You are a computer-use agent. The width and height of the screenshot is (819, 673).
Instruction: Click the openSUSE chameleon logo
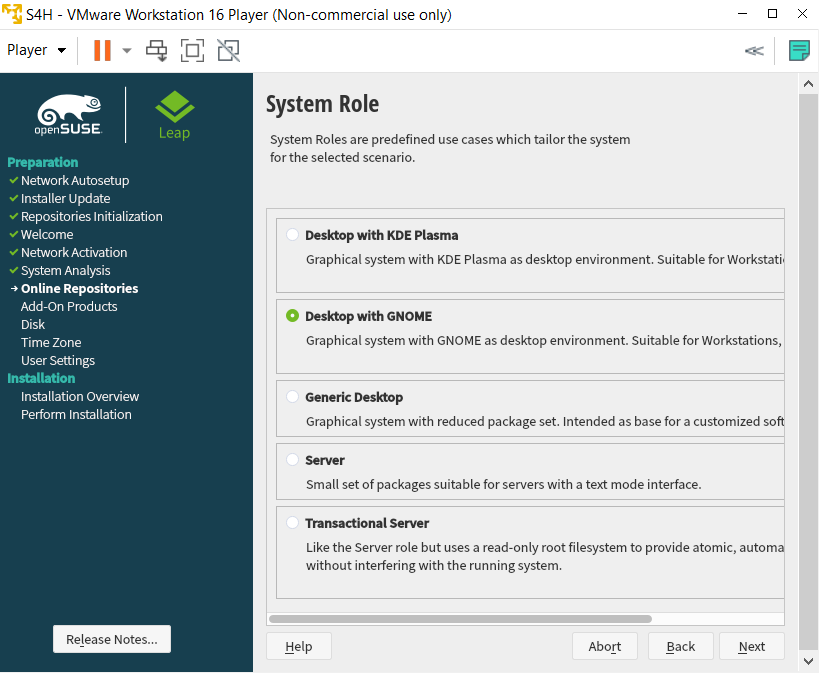click(68, 115)
